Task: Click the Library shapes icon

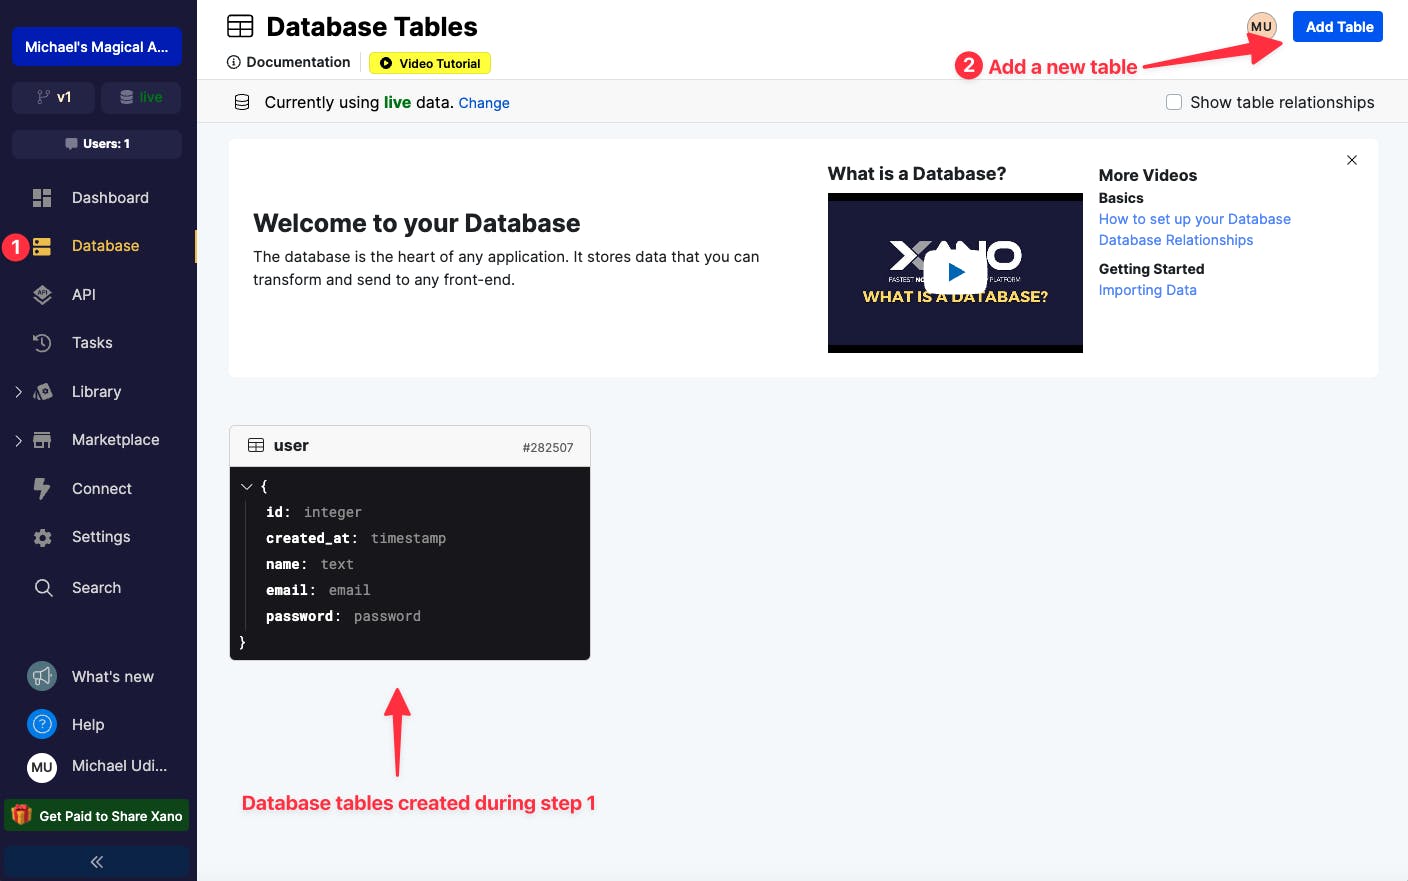Action: click(x=42, y=392)
